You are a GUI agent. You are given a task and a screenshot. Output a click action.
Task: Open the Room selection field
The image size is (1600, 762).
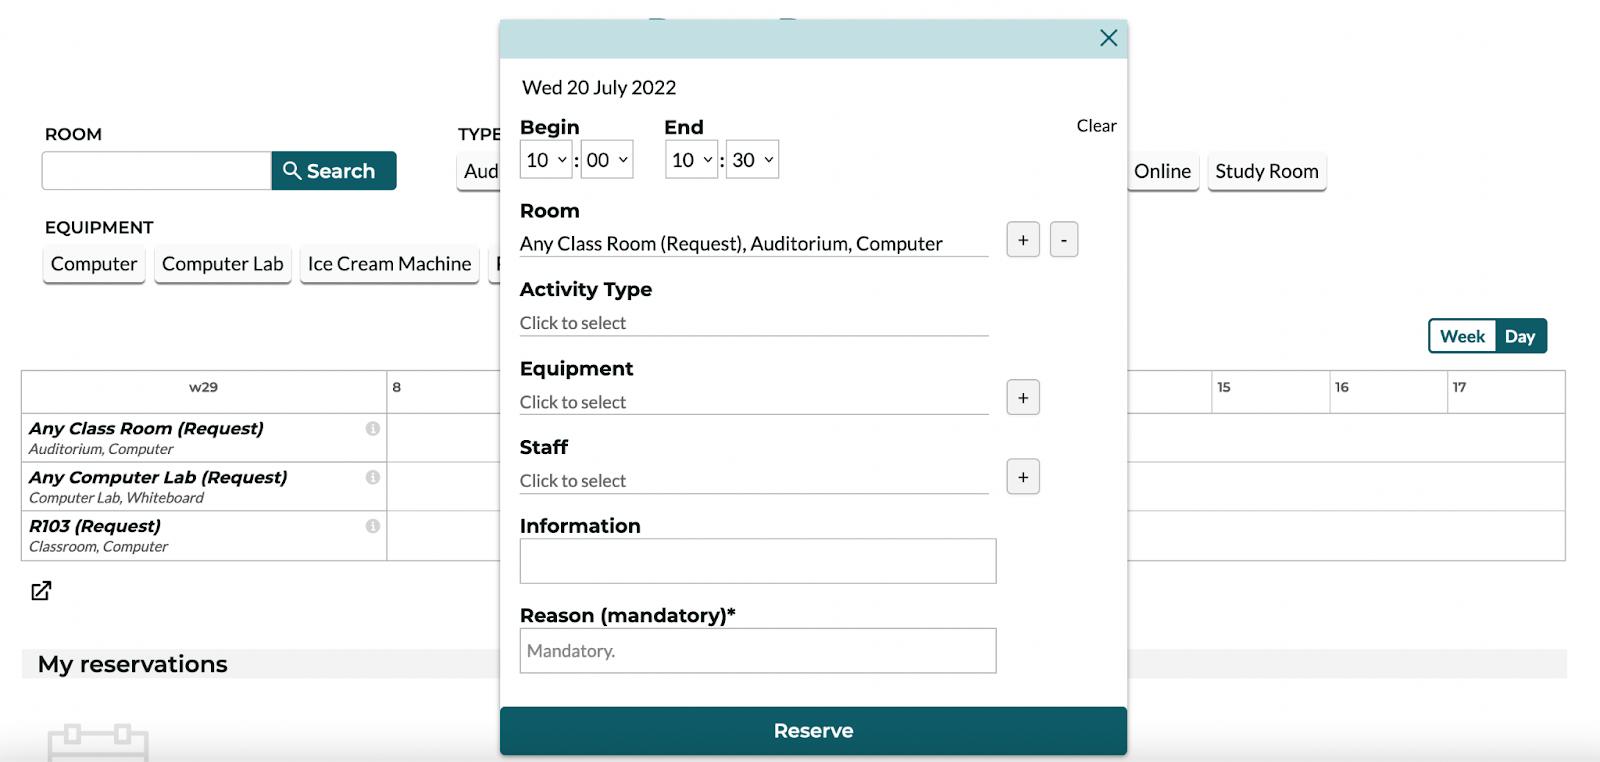click(x=754, y=244)
